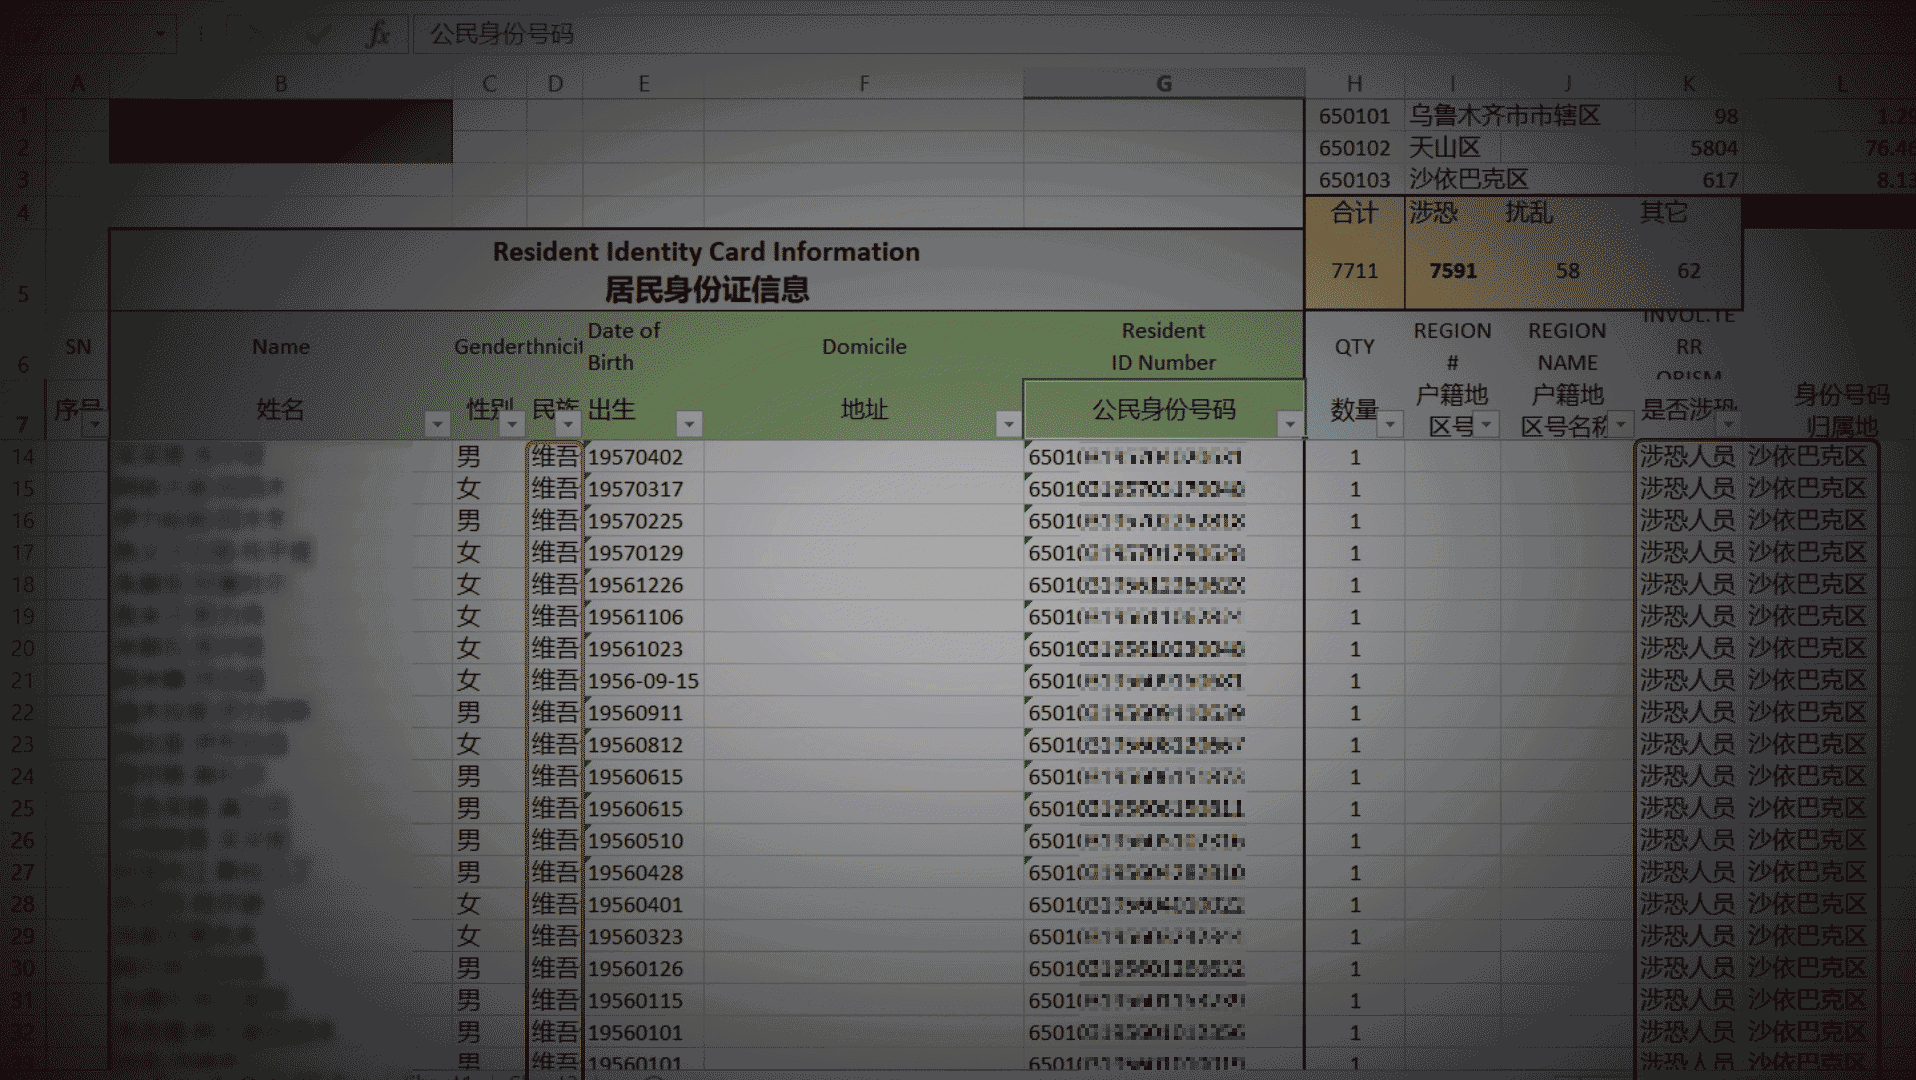Open the Name Box dropdown arrow
This screenshot has height=1080, width=1916.
coord(160,34)
